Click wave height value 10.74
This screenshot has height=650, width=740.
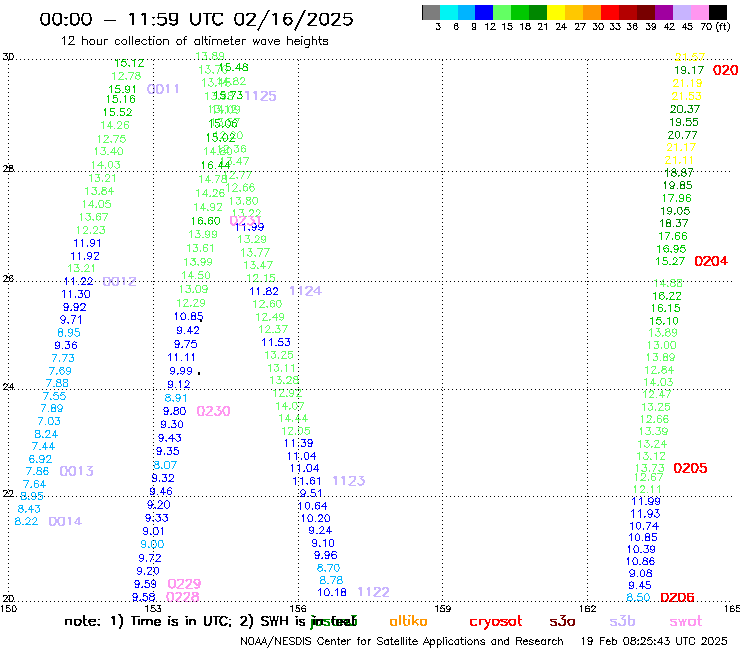(x=644, y=526)
